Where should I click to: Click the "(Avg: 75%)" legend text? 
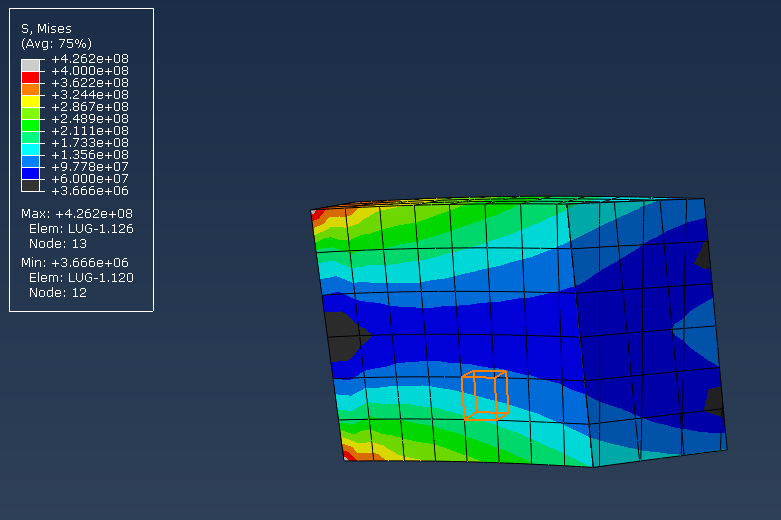coord(56,43)
